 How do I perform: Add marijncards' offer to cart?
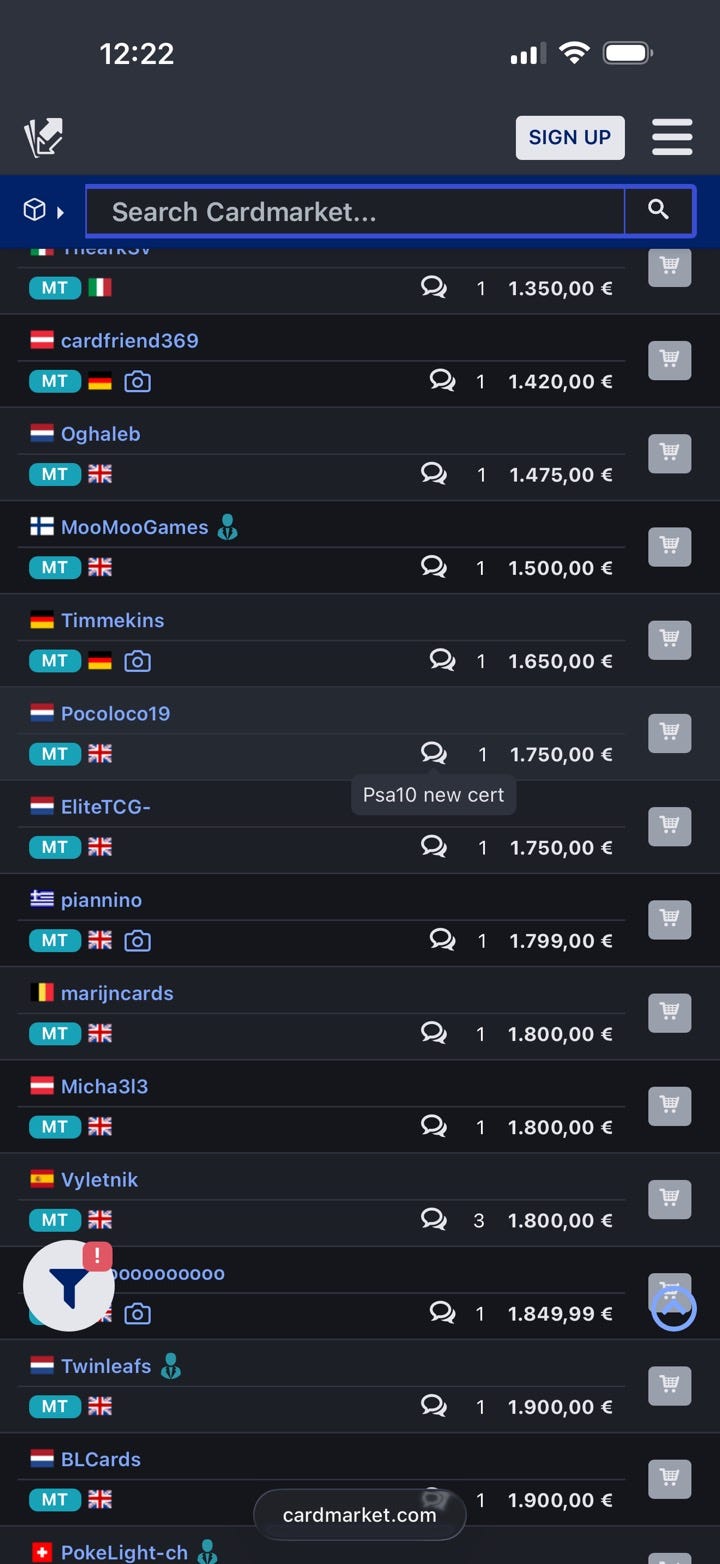[x=670, y=1013]
